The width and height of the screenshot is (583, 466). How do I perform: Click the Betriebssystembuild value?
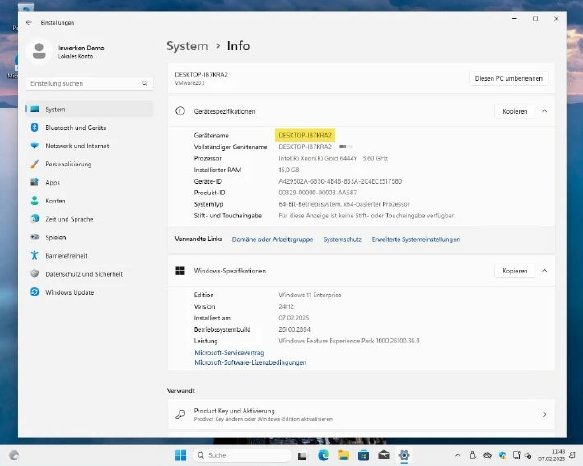294,330
